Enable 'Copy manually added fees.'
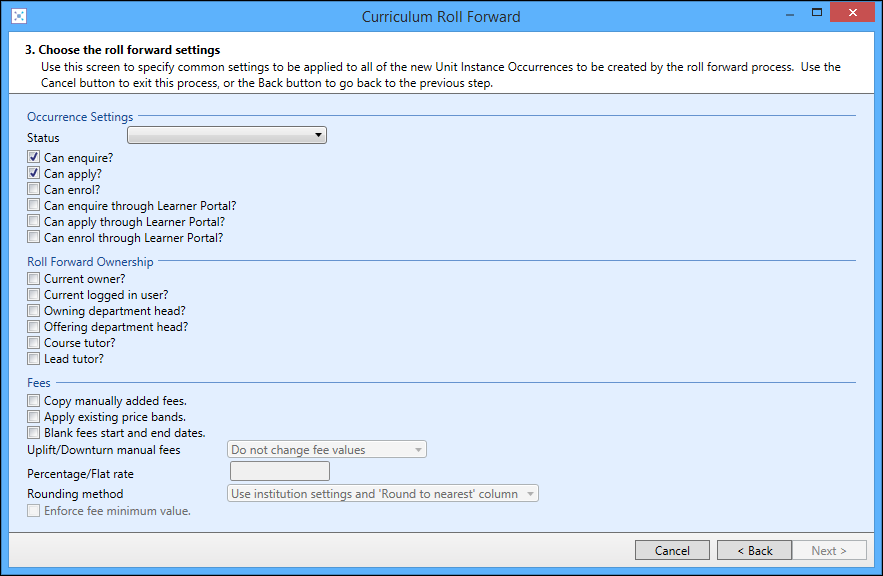The image size is (883, 576). pos(33,400)
